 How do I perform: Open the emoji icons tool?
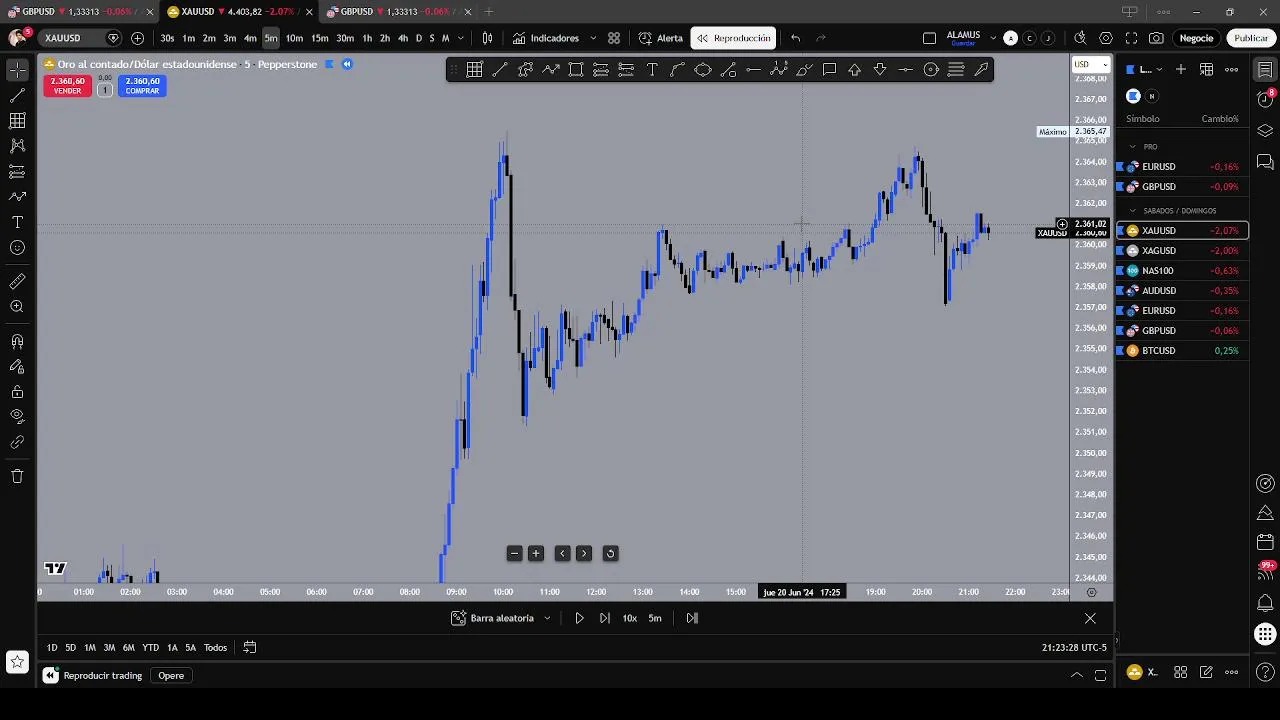click(17, 247)
